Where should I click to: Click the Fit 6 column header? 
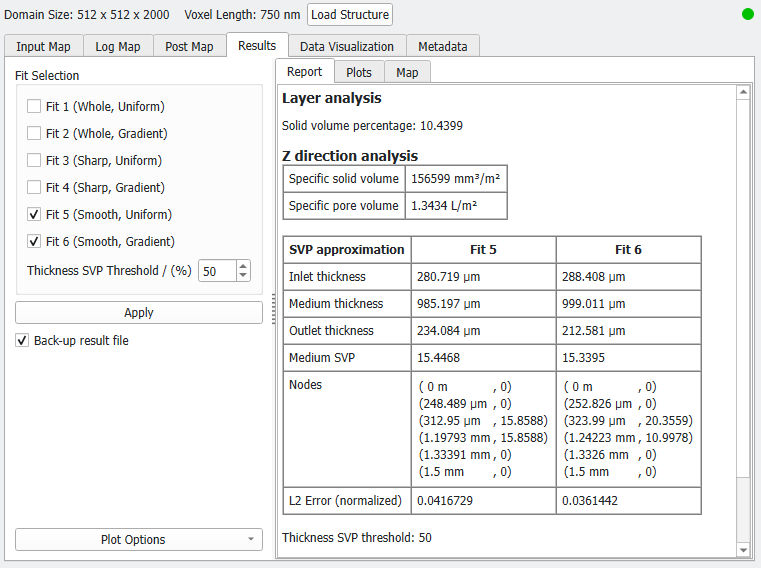(629, 250)
